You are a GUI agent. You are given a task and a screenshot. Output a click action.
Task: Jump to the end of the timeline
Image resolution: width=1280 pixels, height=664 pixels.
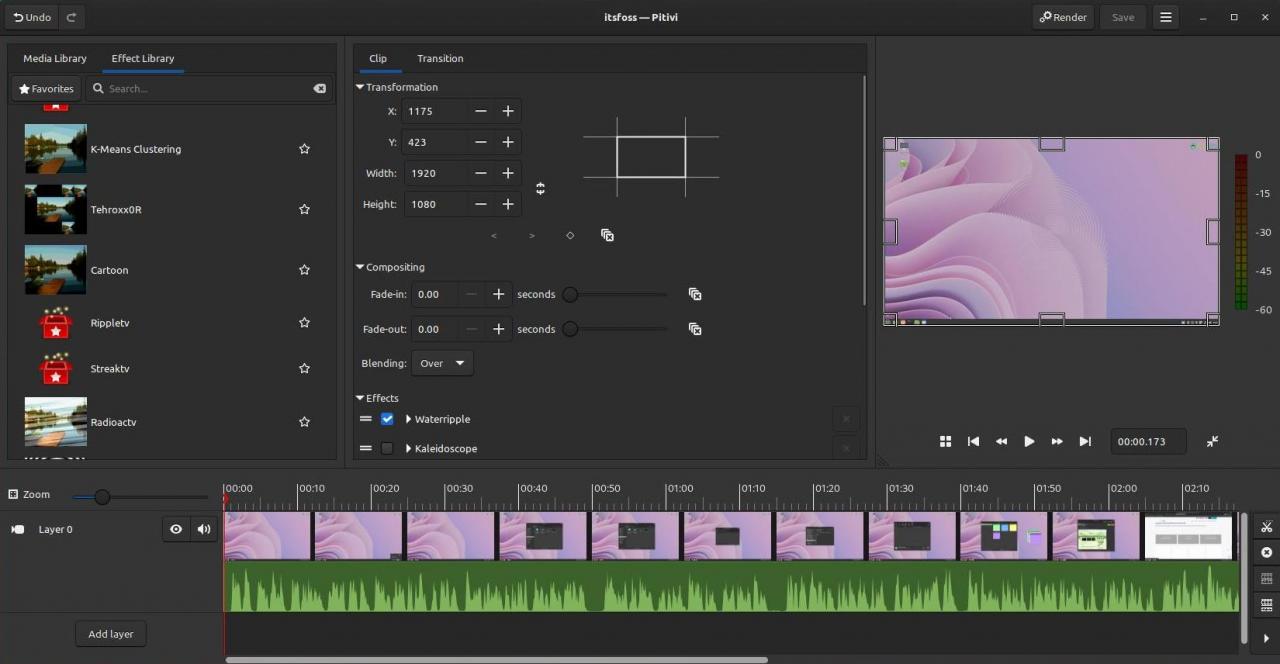(1085, 441)
